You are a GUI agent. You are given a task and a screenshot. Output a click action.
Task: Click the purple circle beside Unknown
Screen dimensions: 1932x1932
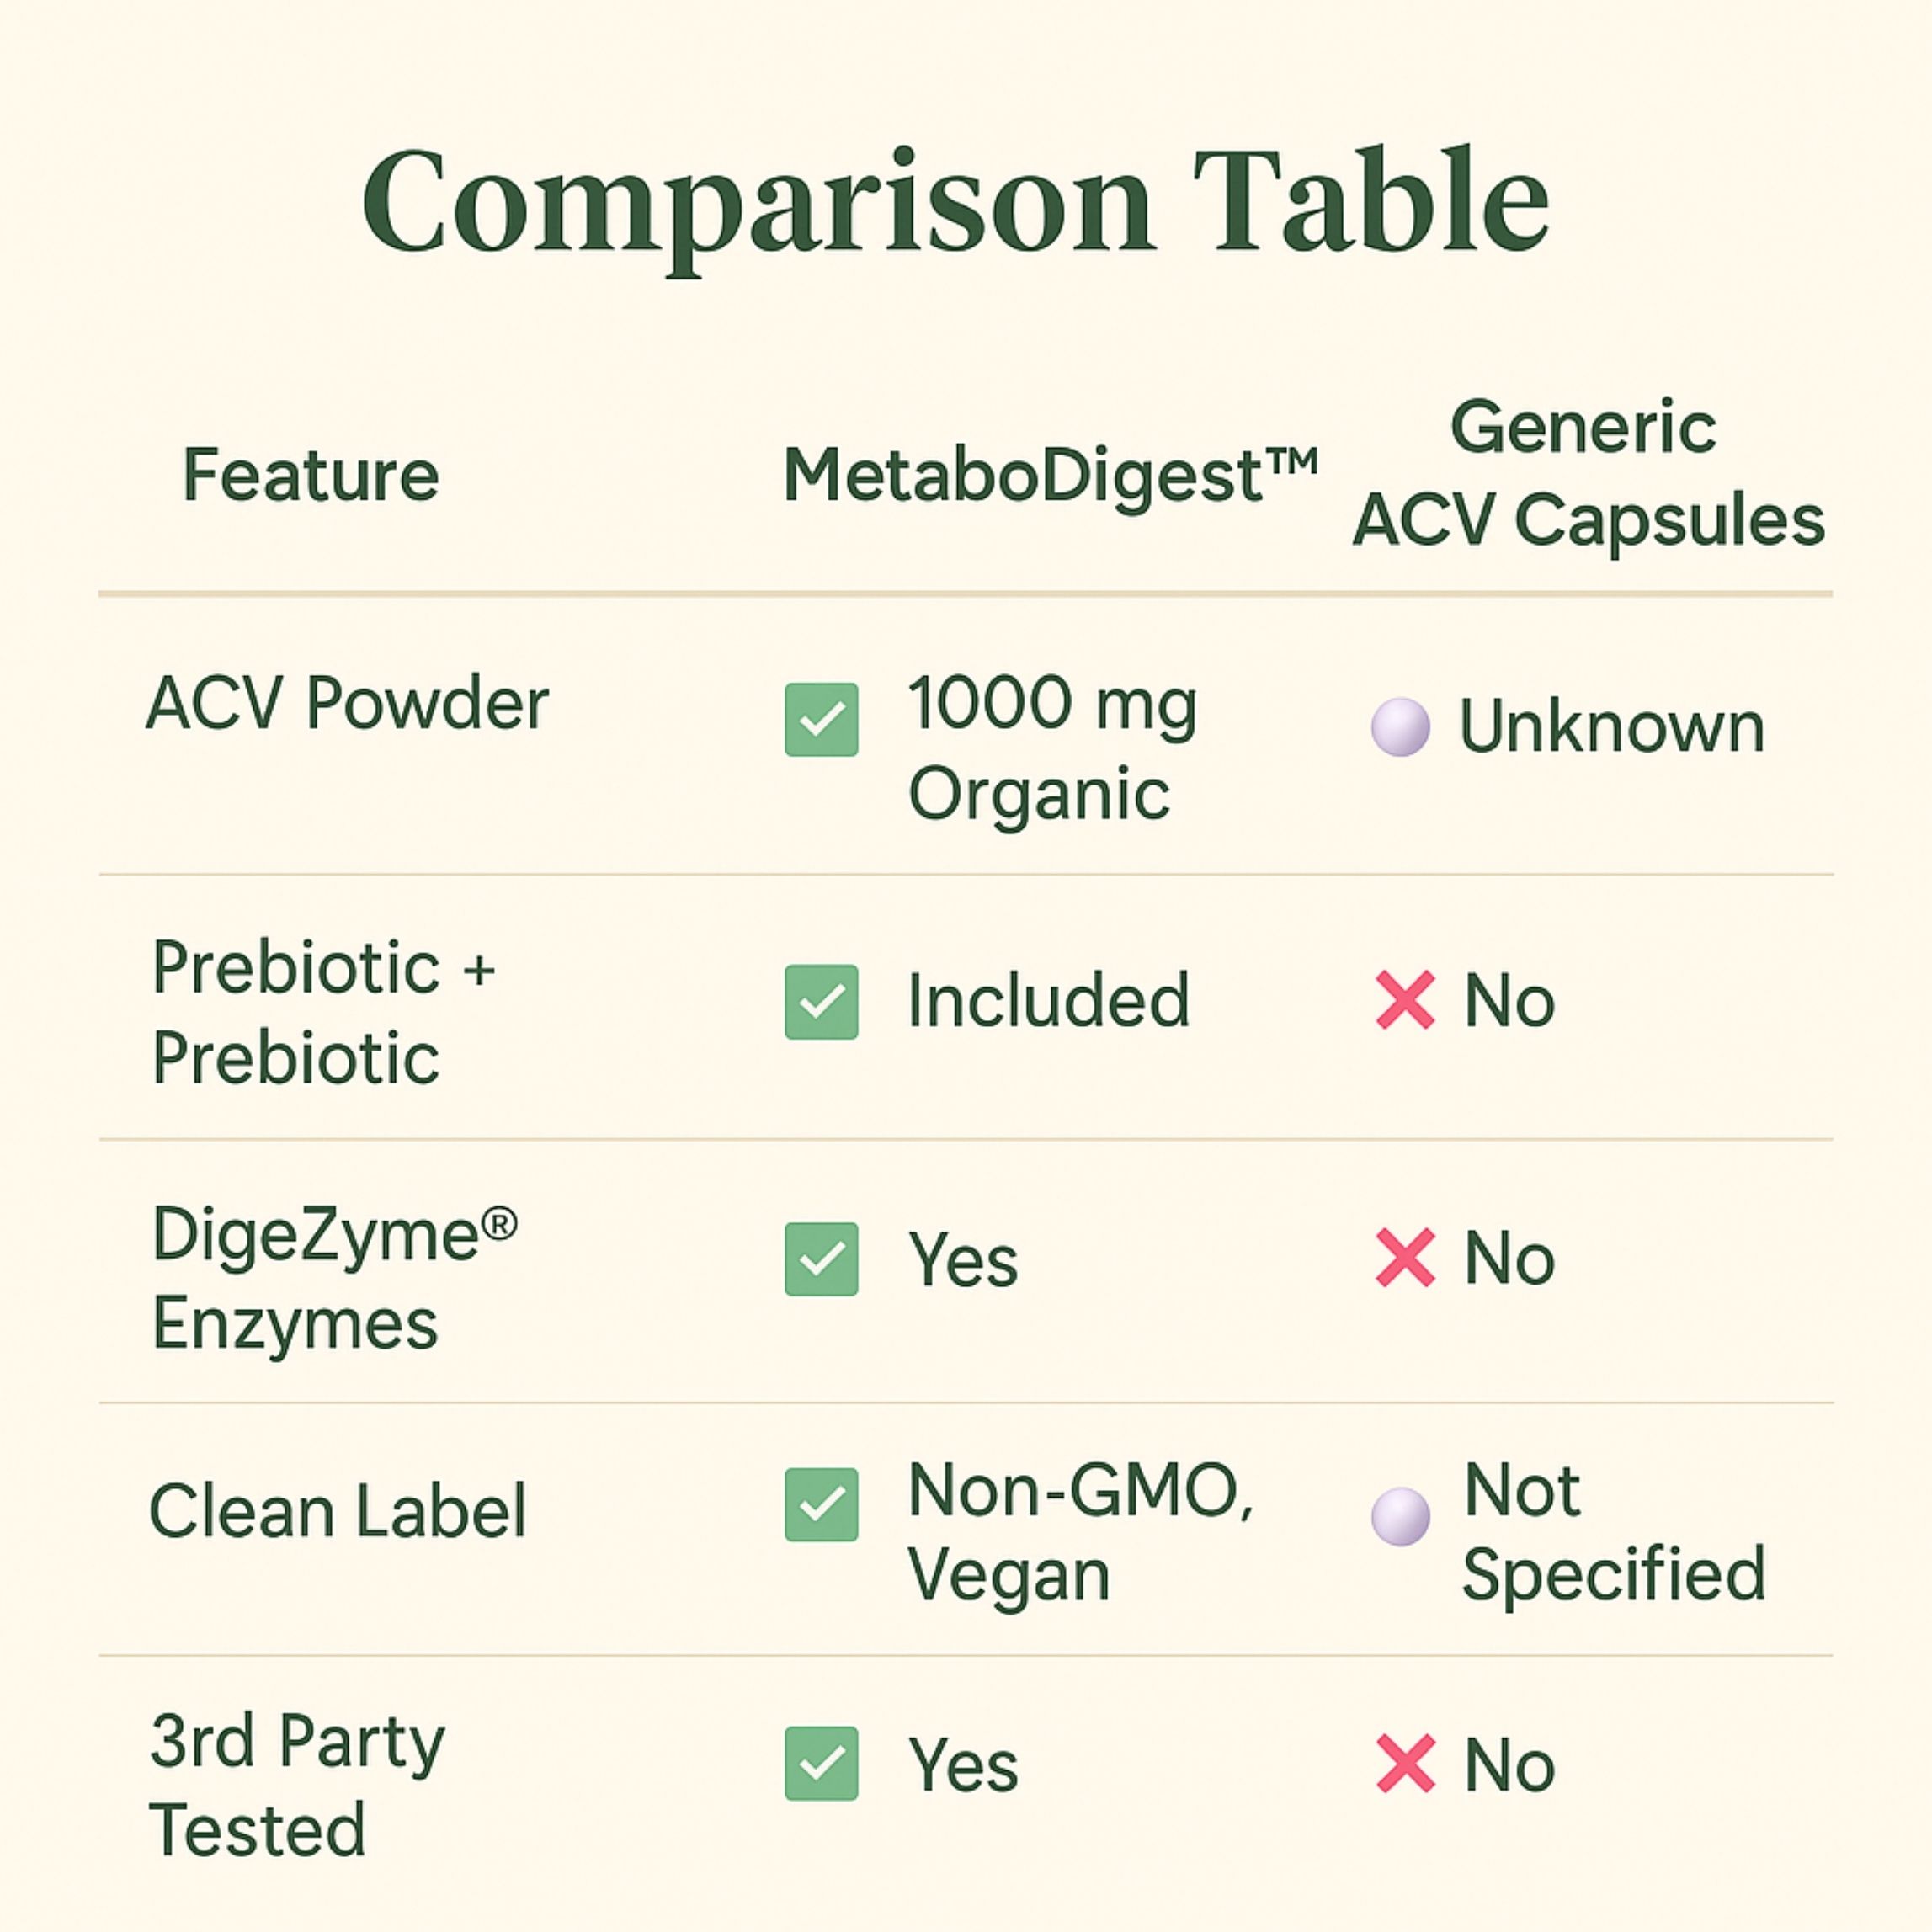click(x=1400, y=726)
